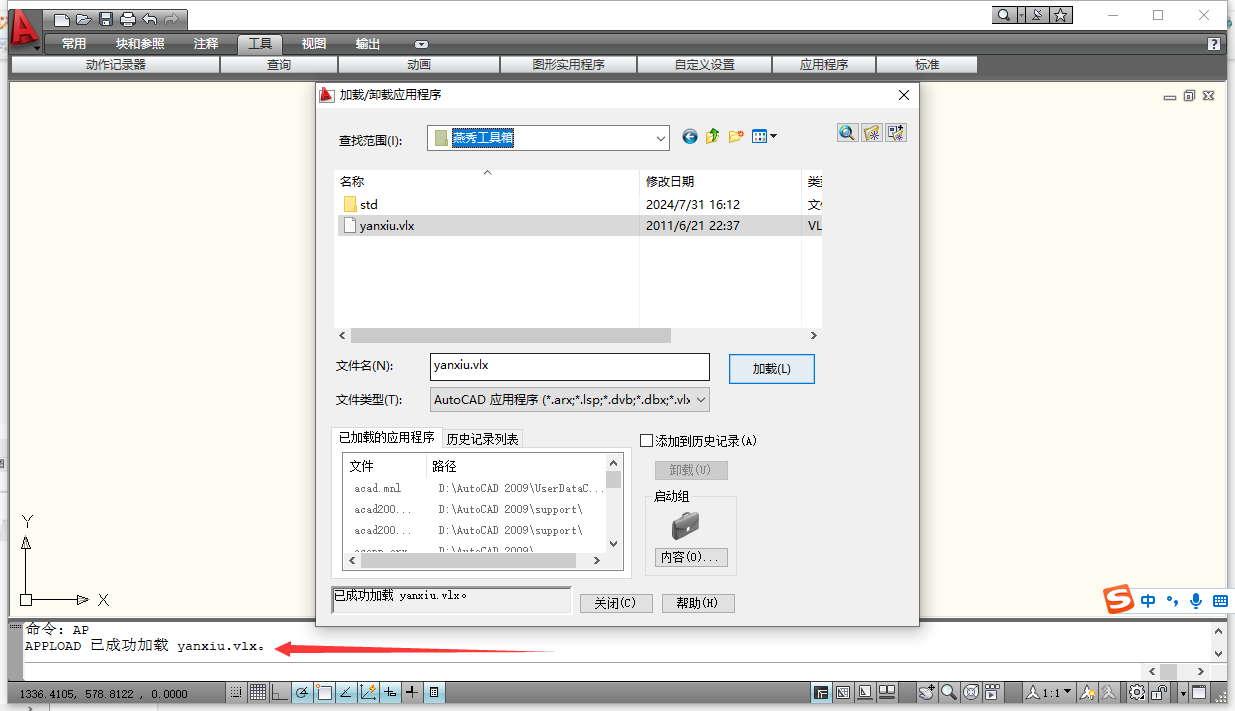This screenshot has height=711, width=1235.
Task: Open the 文件类型 dropdown list
Action: tap(700, 400)
